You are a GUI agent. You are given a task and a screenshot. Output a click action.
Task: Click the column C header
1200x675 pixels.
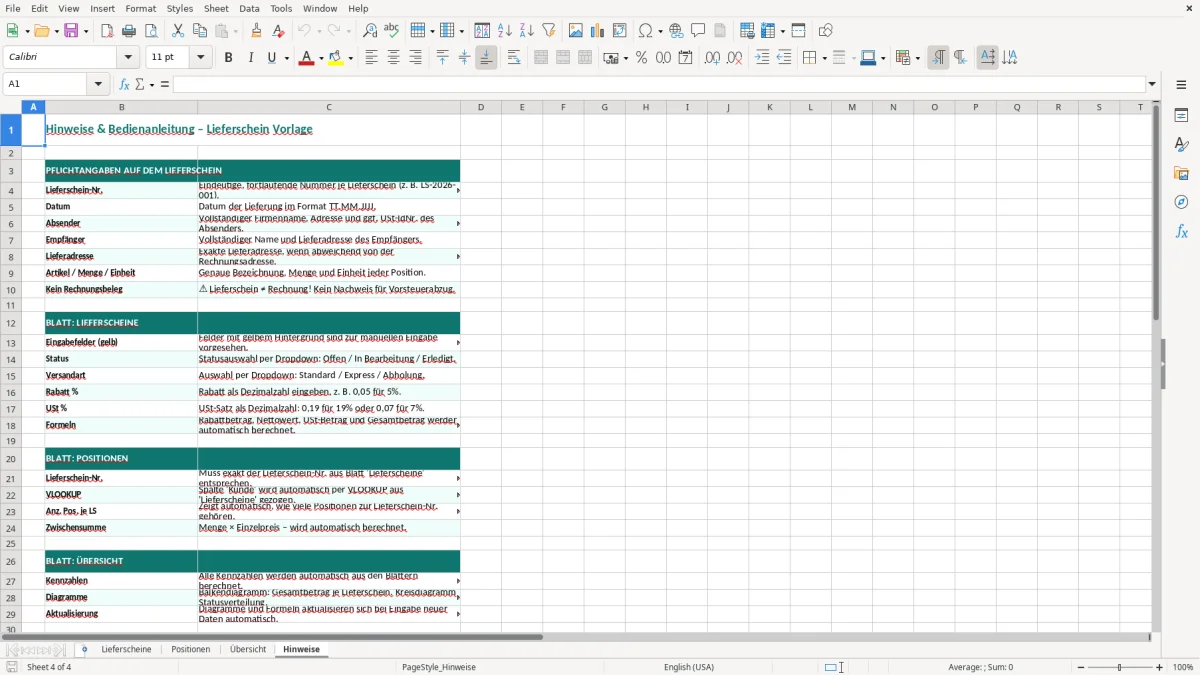pos(329,107)
